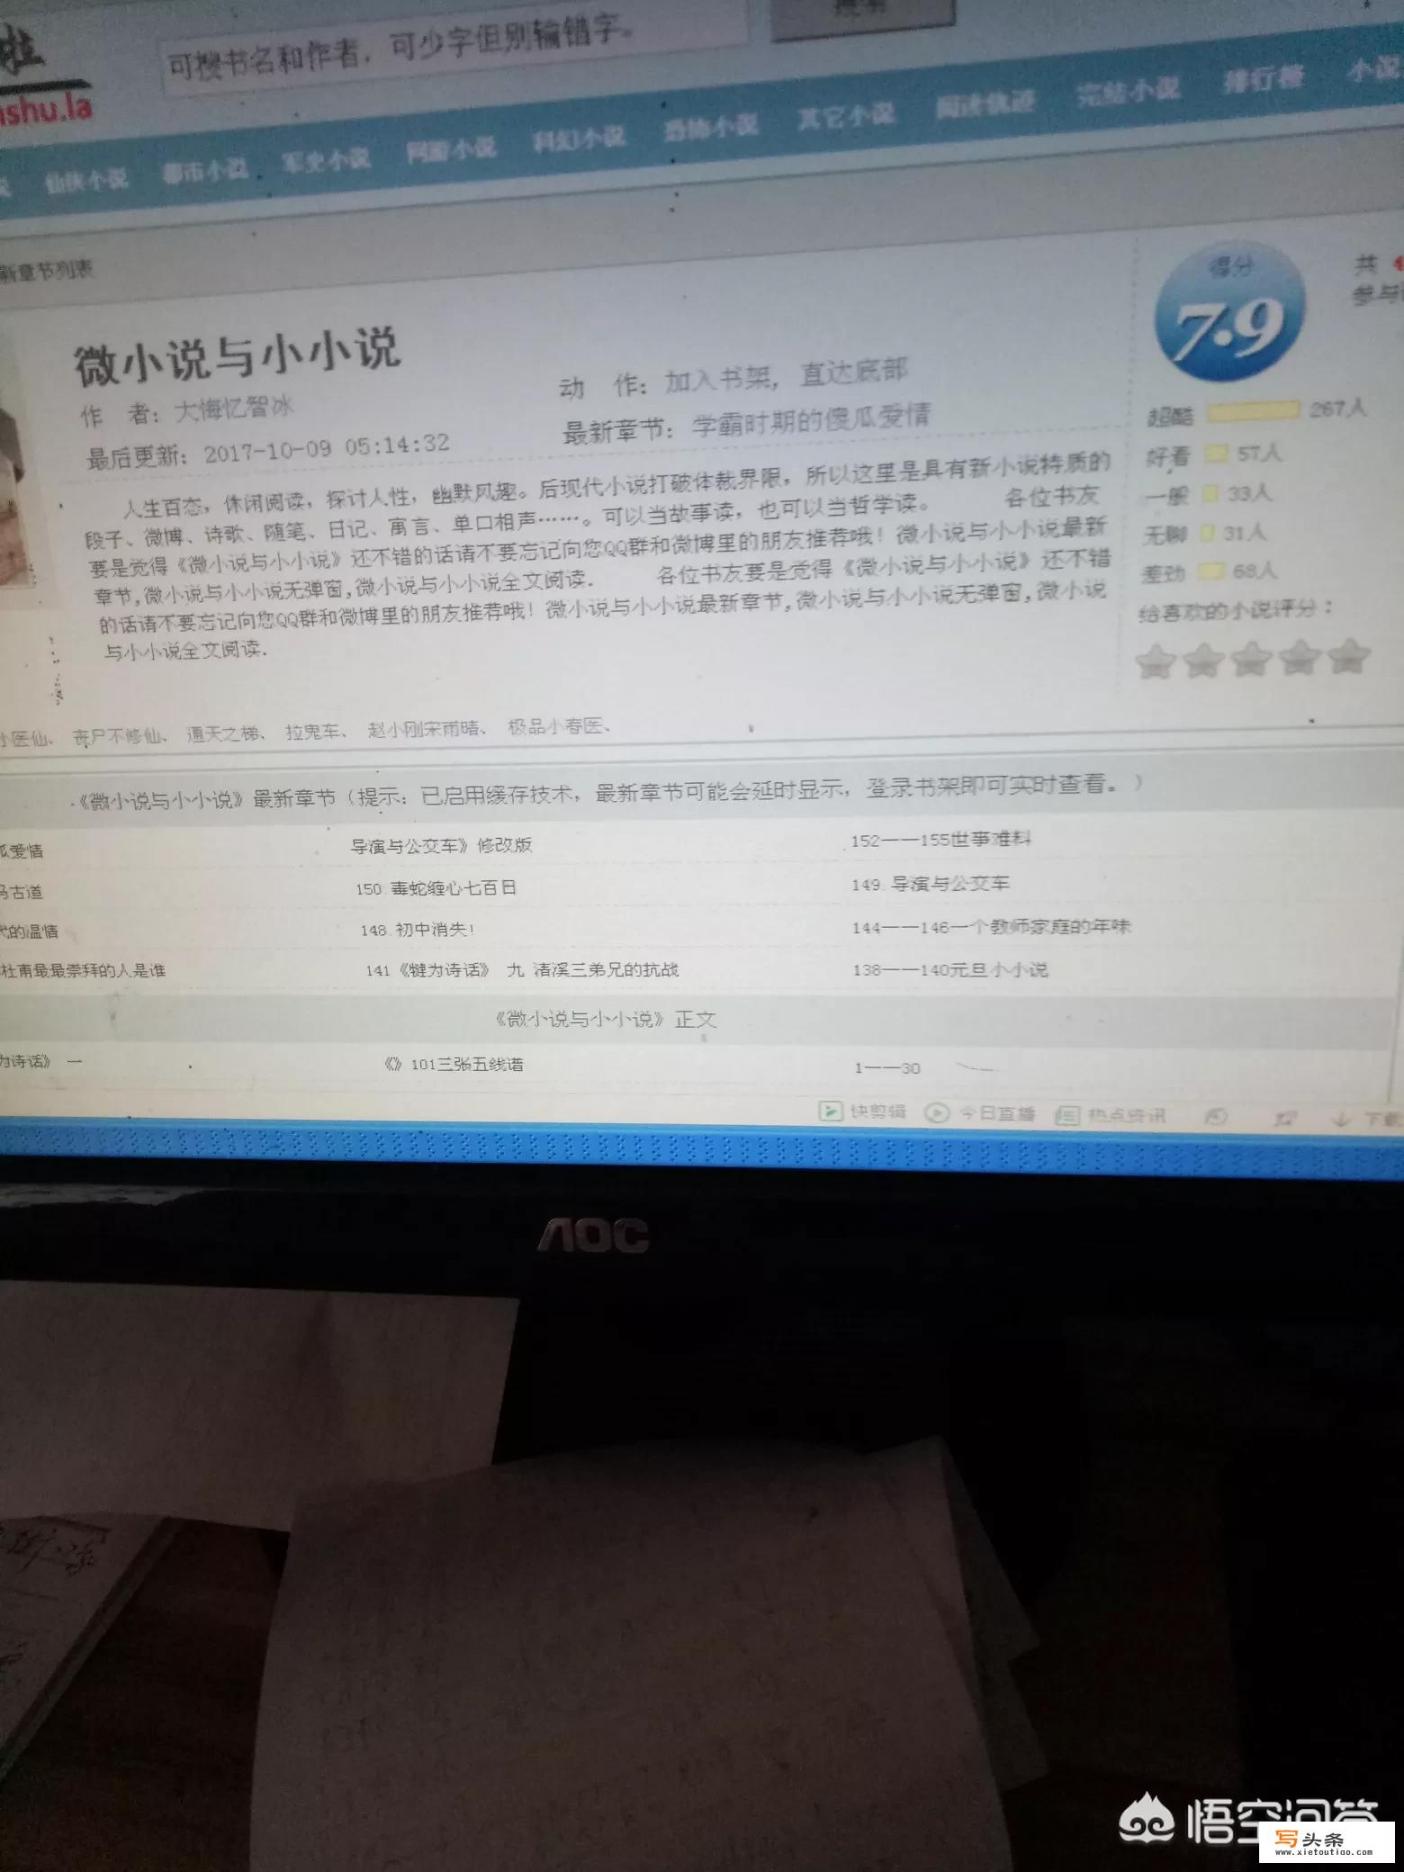Open chapter 141《键为诗话》九 清溪三弟兄的抗战

coord(522,970)
